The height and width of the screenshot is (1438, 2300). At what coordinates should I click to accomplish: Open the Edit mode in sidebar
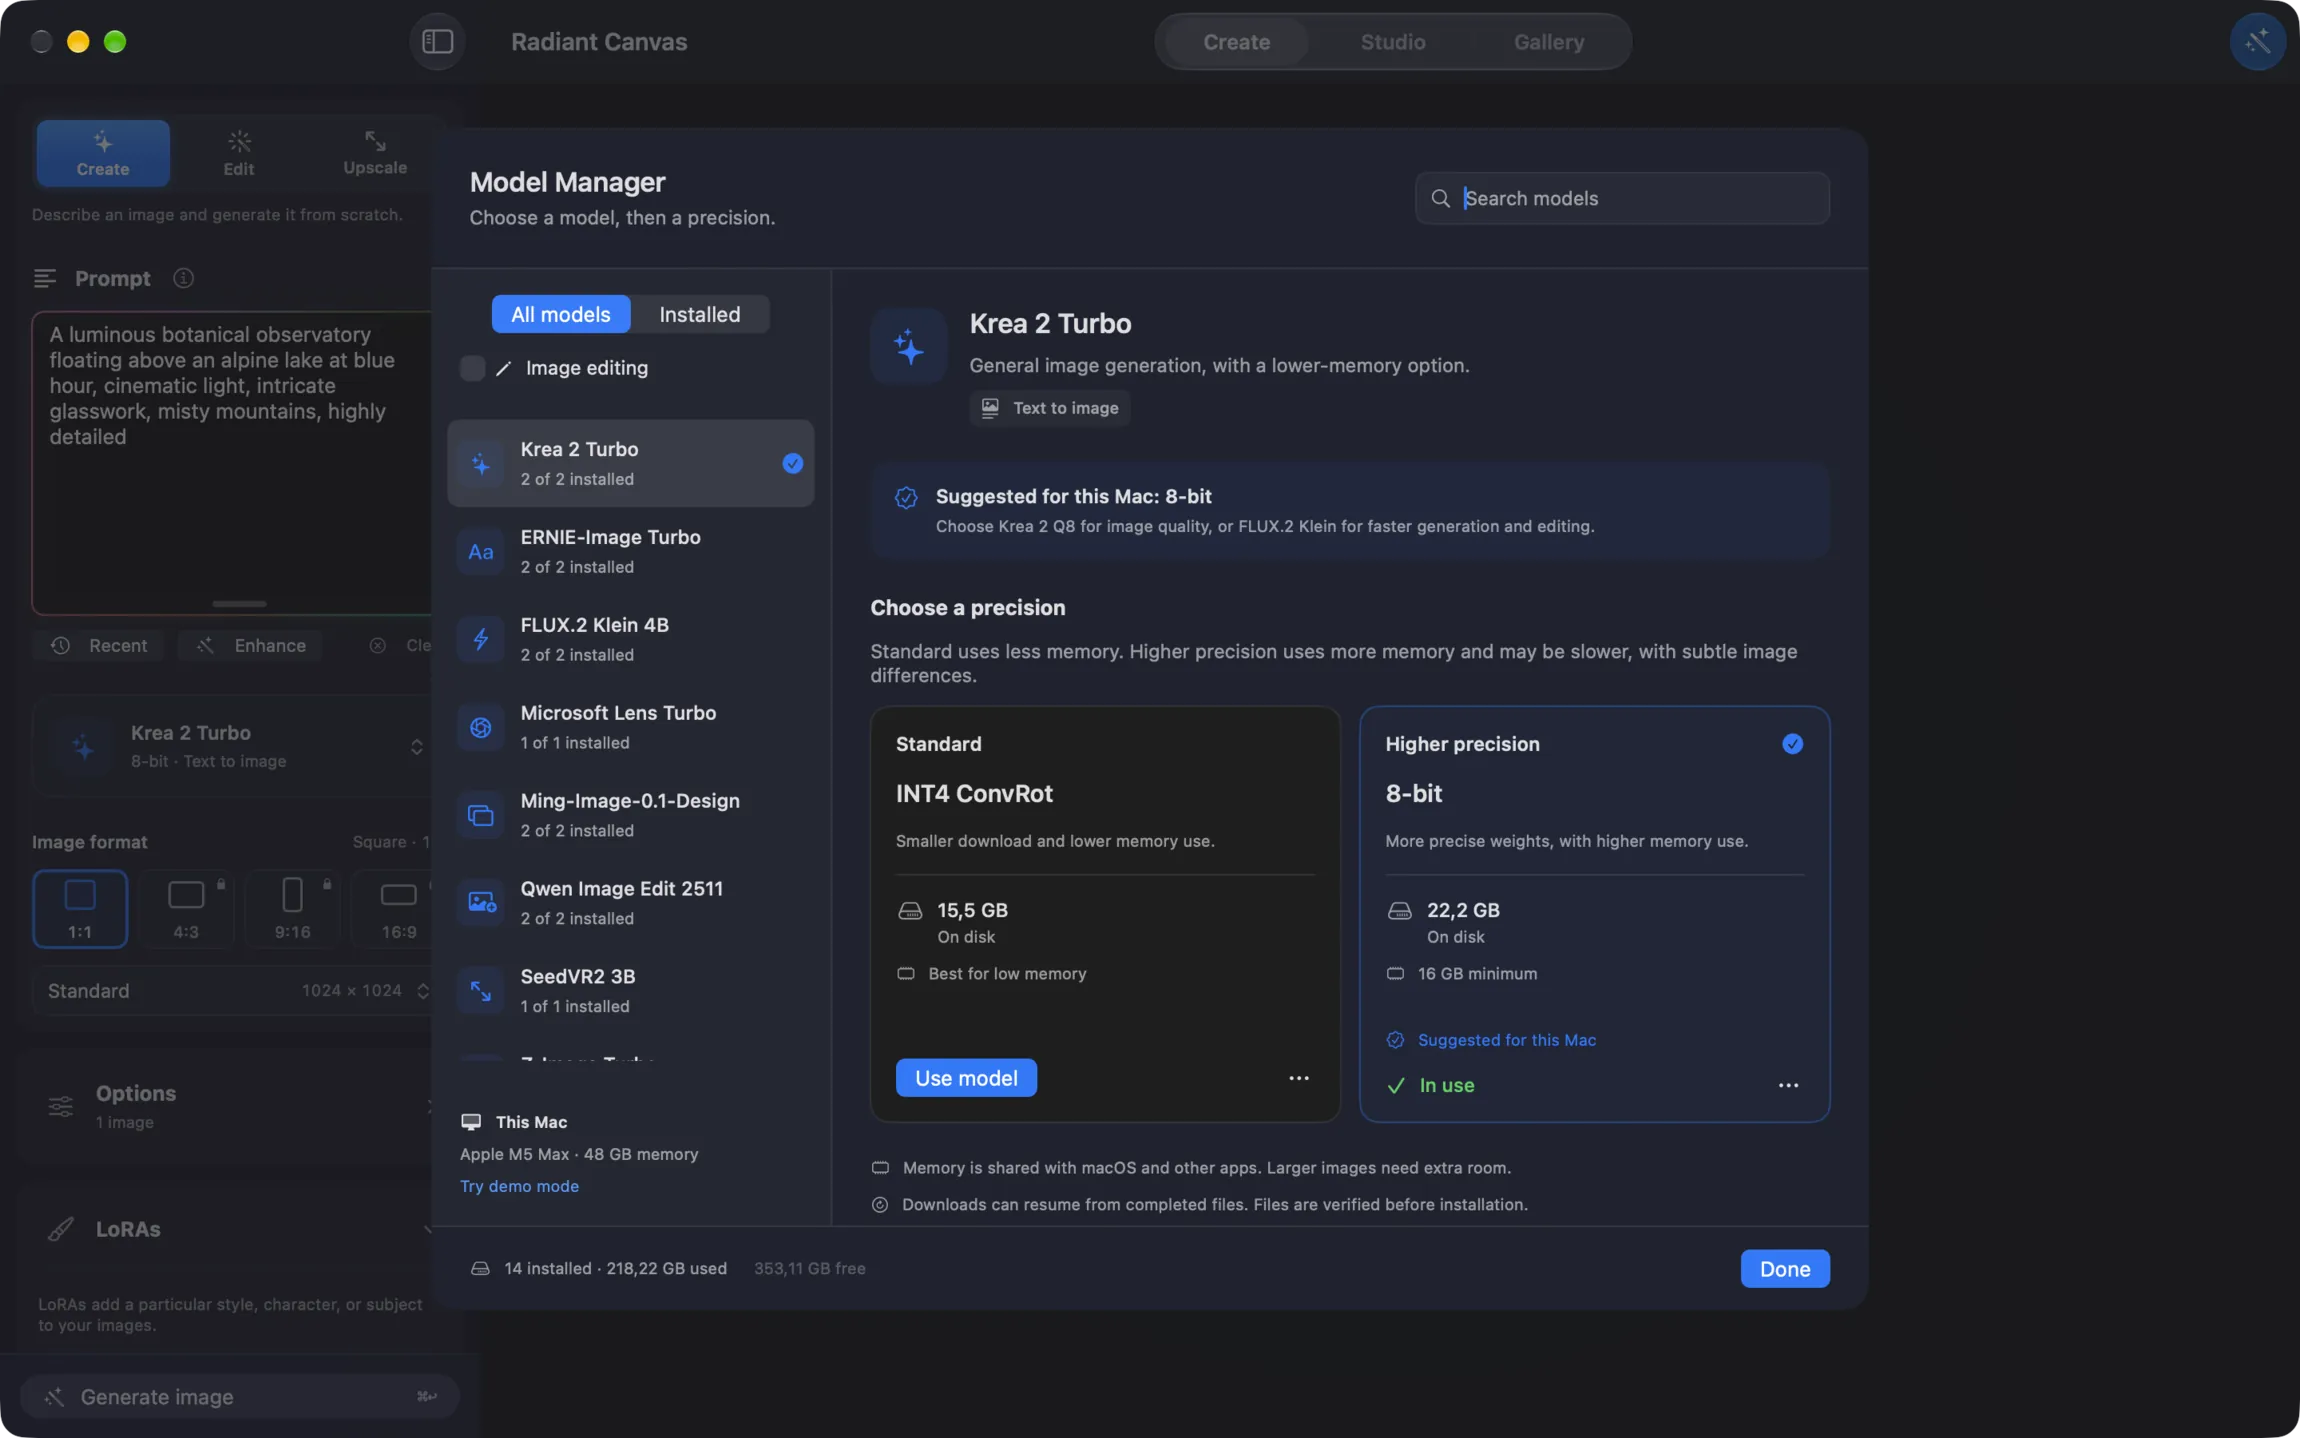click(x=238, y=153)
